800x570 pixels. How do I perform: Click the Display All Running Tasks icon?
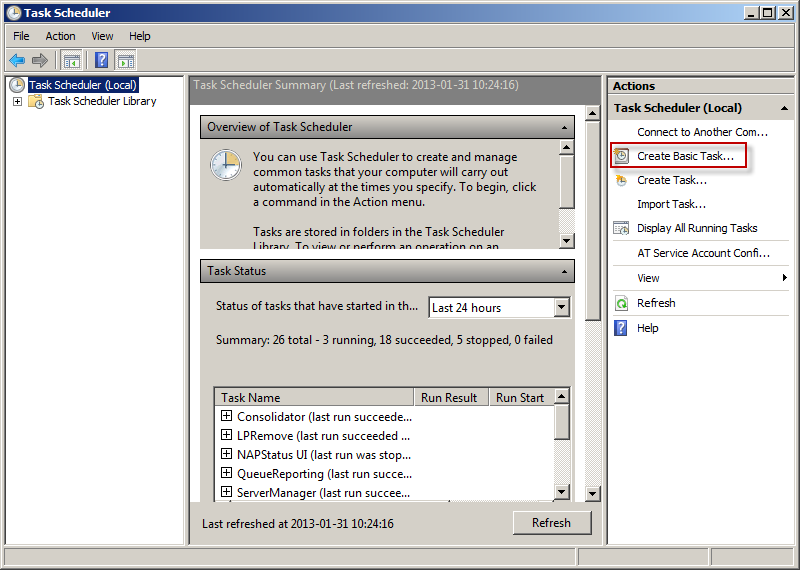pyautogui.click(x=621, y=228)
